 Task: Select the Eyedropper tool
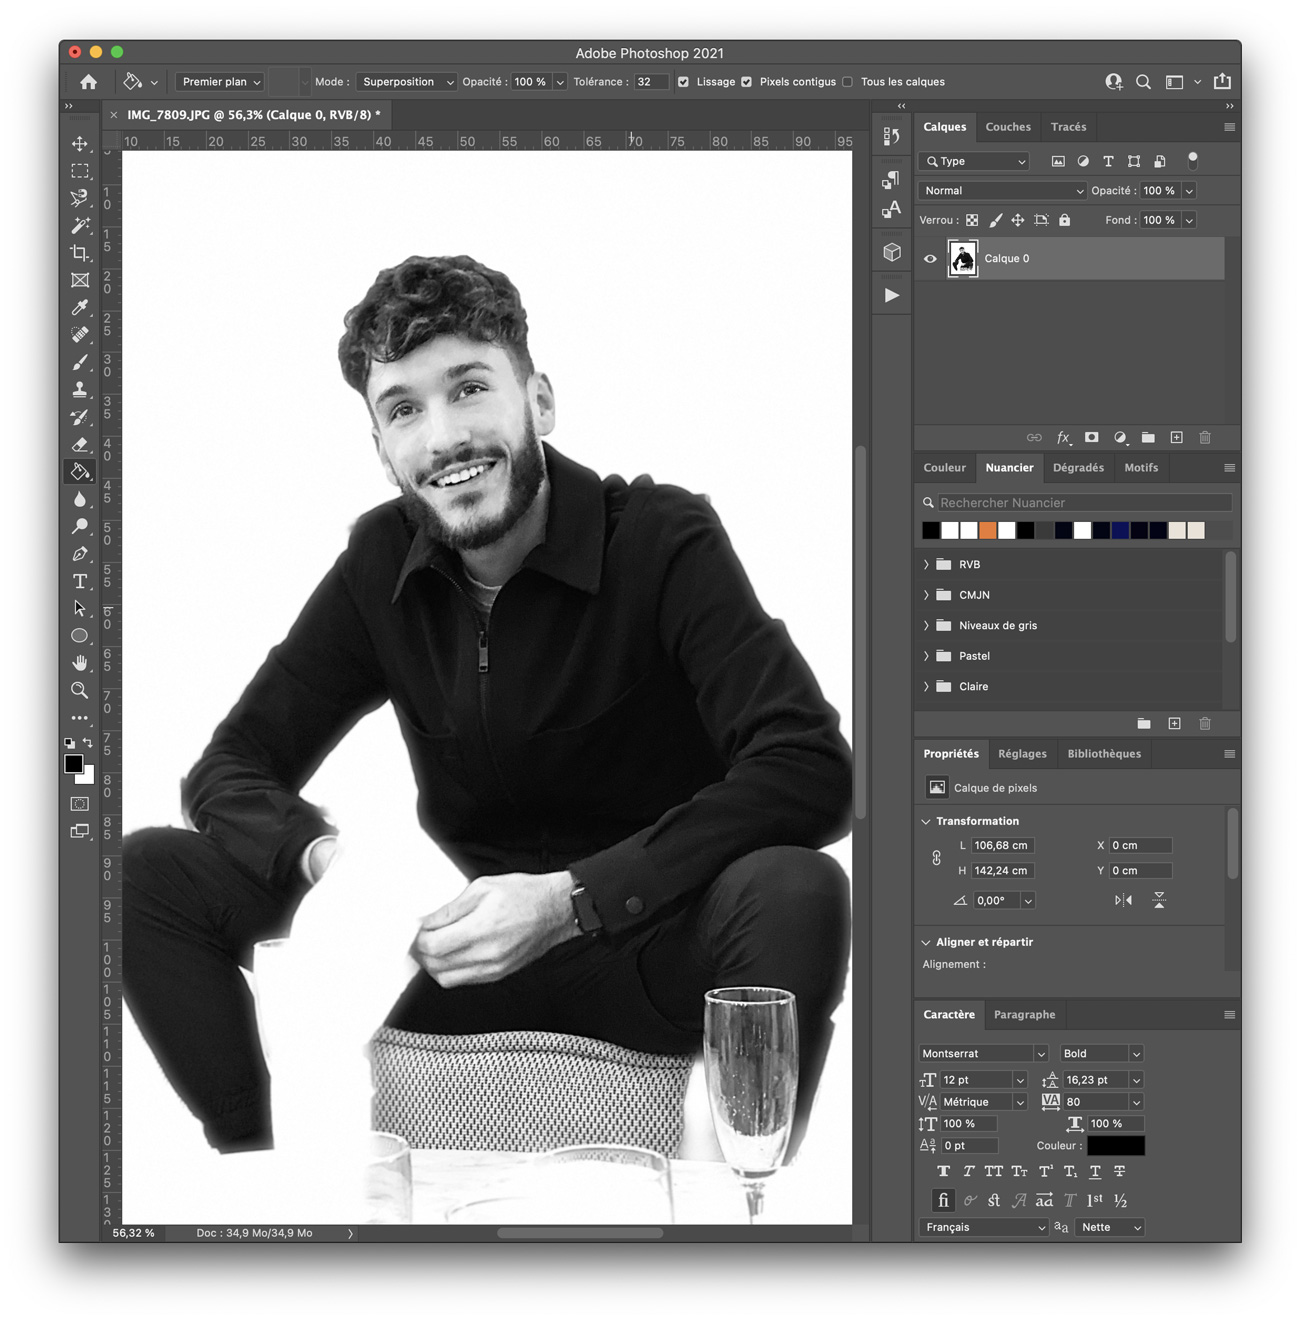click(x=80, y=308)
